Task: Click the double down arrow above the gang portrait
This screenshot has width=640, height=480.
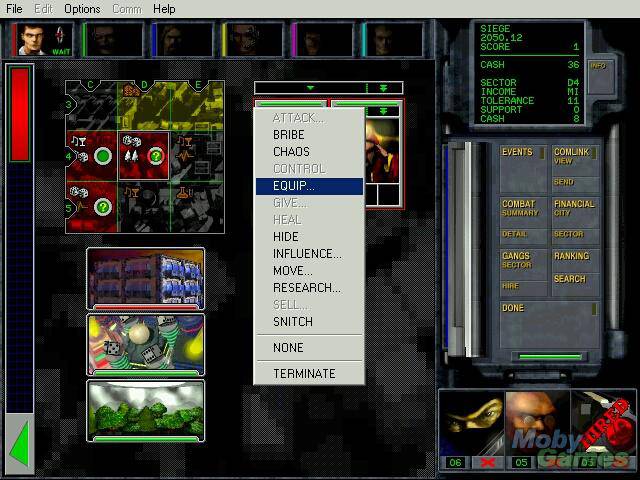Action: click(383, 111)
